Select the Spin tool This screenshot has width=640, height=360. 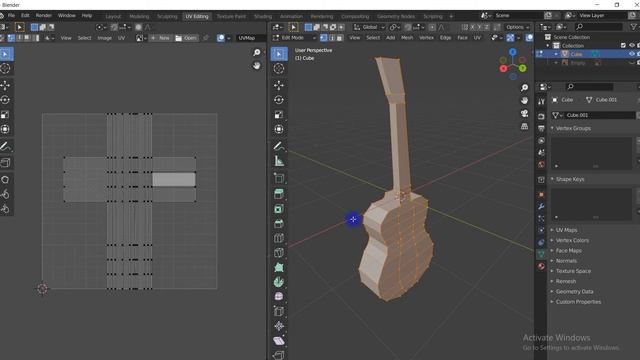coord(279,282)
